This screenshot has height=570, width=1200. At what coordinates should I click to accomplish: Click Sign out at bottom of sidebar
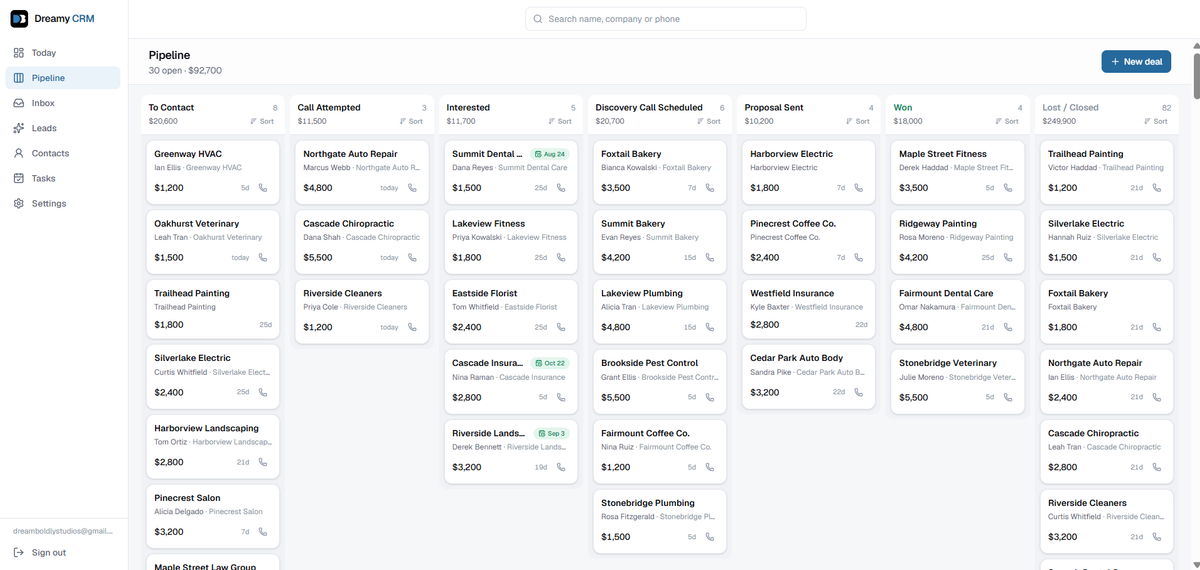point(64,552)
